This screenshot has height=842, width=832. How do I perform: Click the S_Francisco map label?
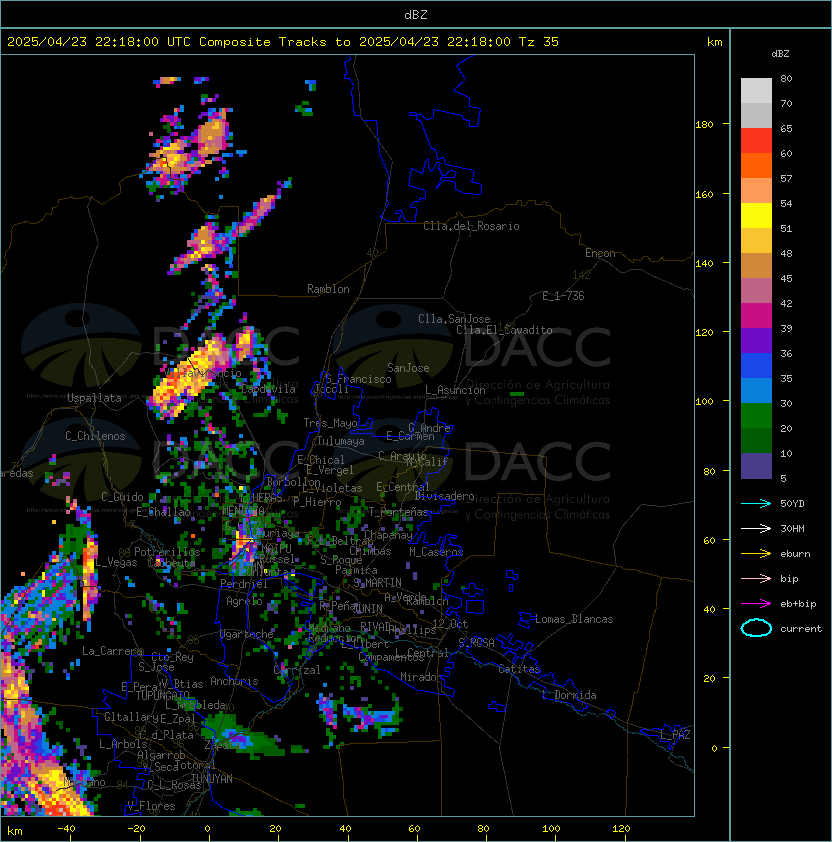coord(358,379)
